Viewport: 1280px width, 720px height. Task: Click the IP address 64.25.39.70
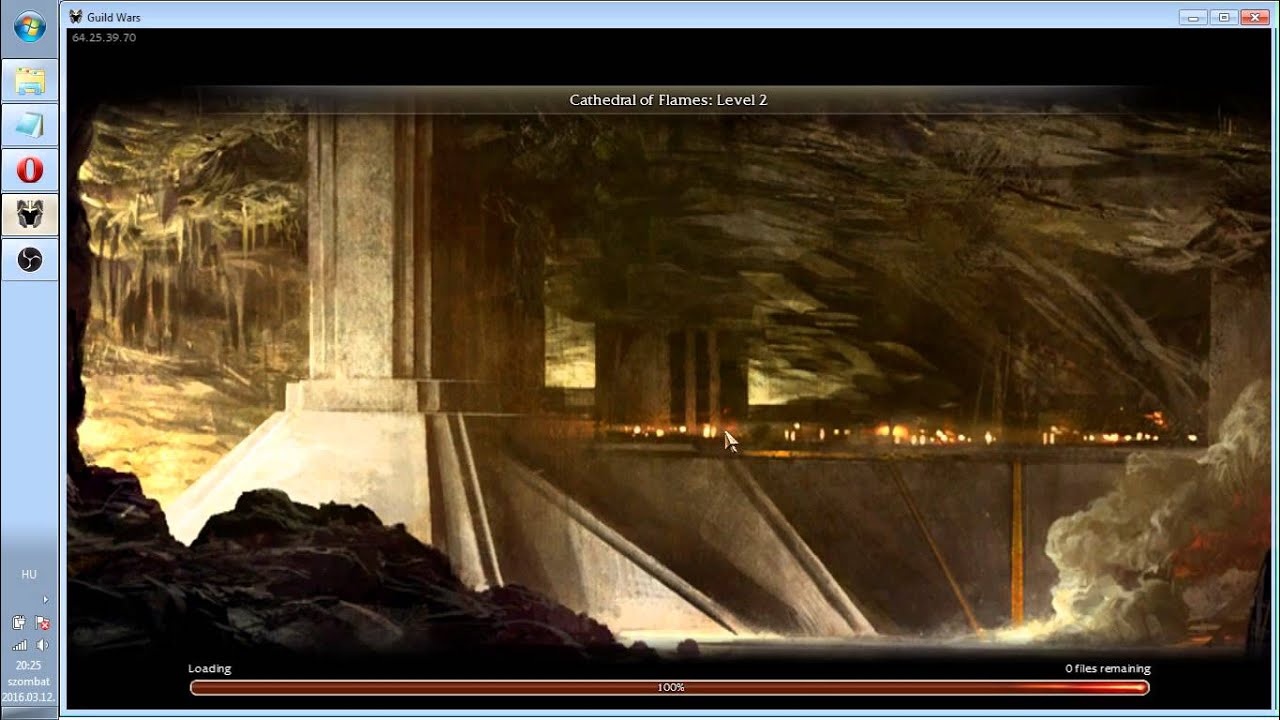pos(104,38)
